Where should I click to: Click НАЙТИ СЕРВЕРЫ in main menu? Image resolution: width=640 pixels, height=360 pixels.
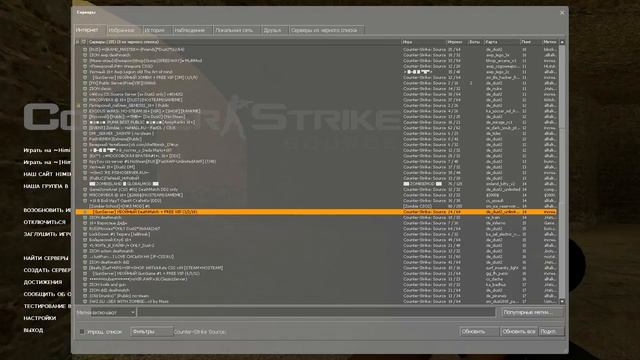pyautogui.click(x=47, y=258)
